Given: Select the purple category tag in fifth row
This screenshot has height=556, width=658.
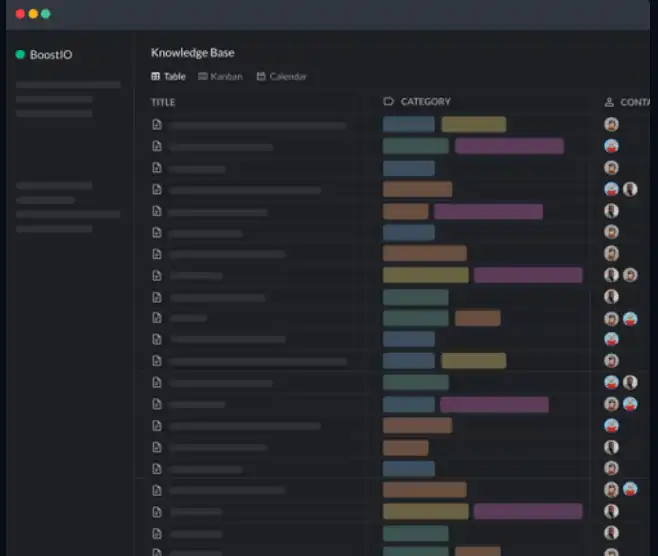Looking at the screenshot, I should (488, 211).
